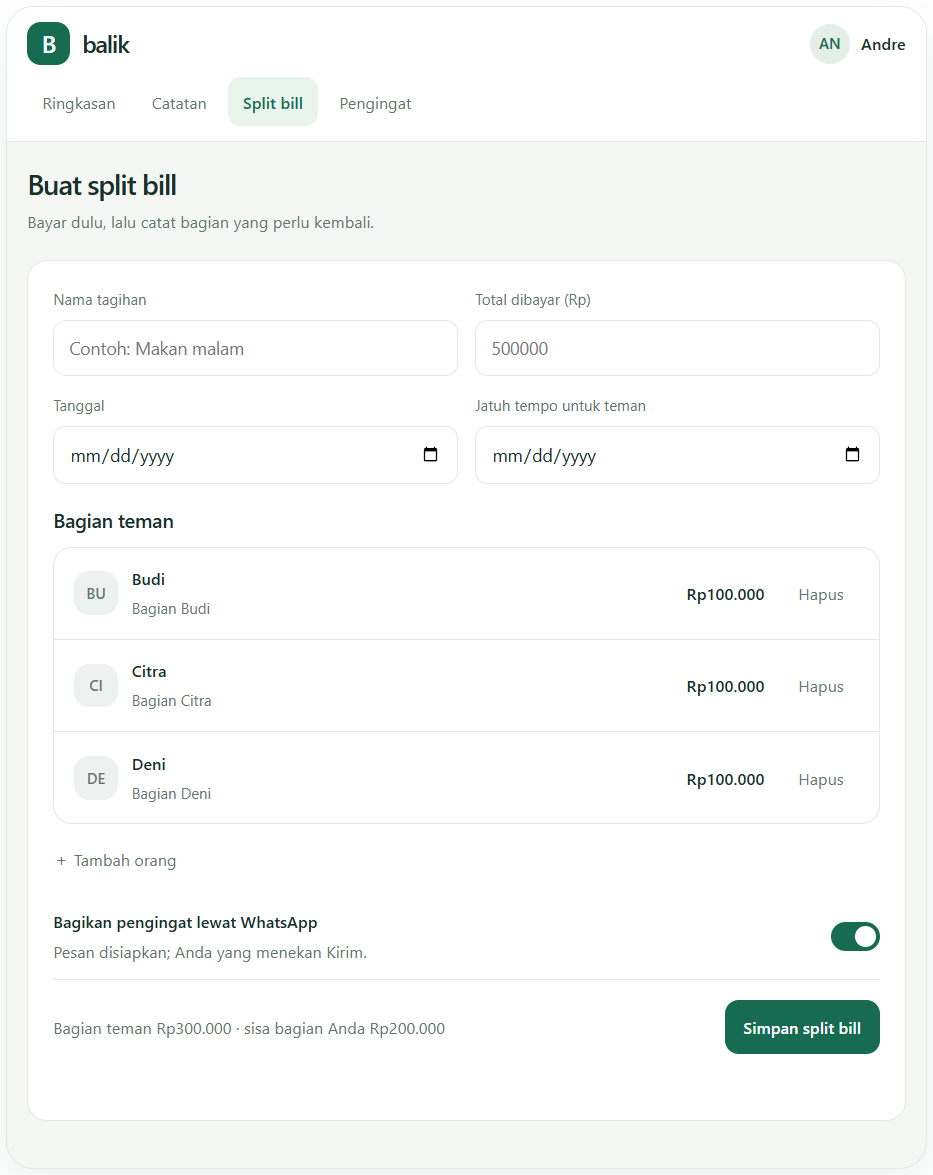This screenshot has height=1175, width=933.
Task: Click the Bagikan pengingat lewat WhatsApp label
Action: pos(186,923)
